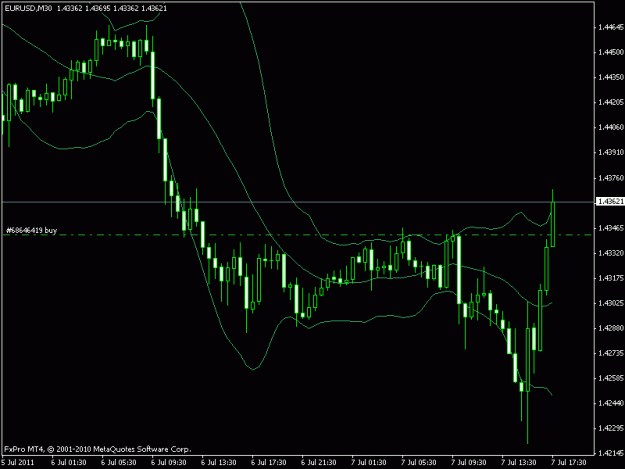This screenshot has width=625, height=469.
Task: Click the 7 Jul 09:30 time label
Action: [x=469, y=463]
